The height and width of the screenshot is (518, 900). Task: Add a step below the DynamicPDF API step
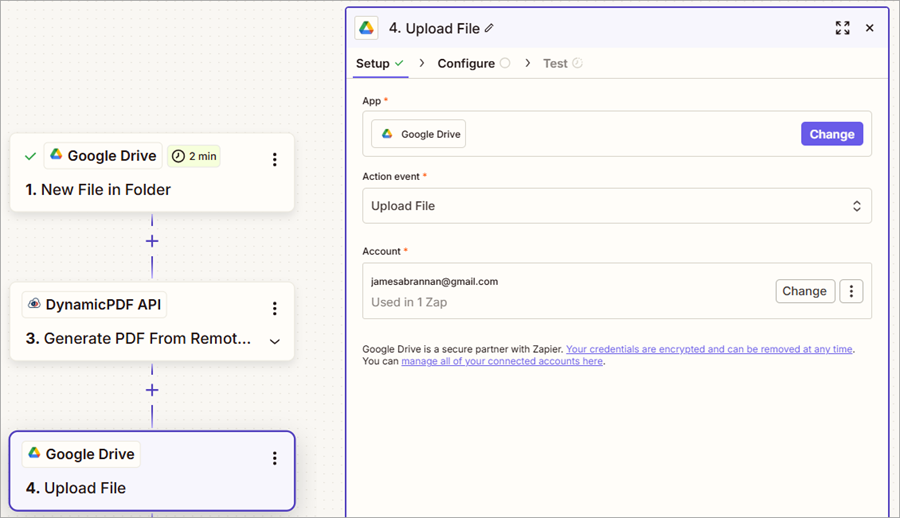coord(152,390)
